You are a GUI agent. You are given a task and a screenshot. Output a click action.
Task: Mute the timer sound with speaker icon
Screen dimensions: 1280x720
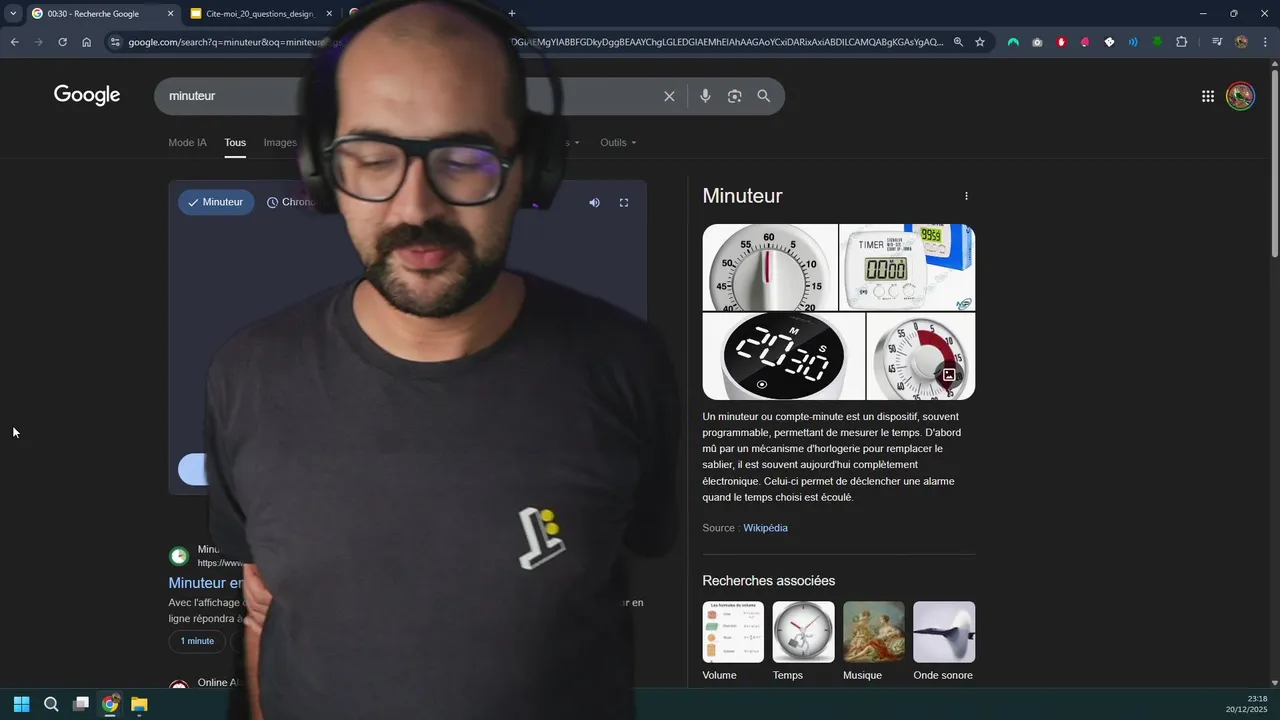click(x=594, y=203)
